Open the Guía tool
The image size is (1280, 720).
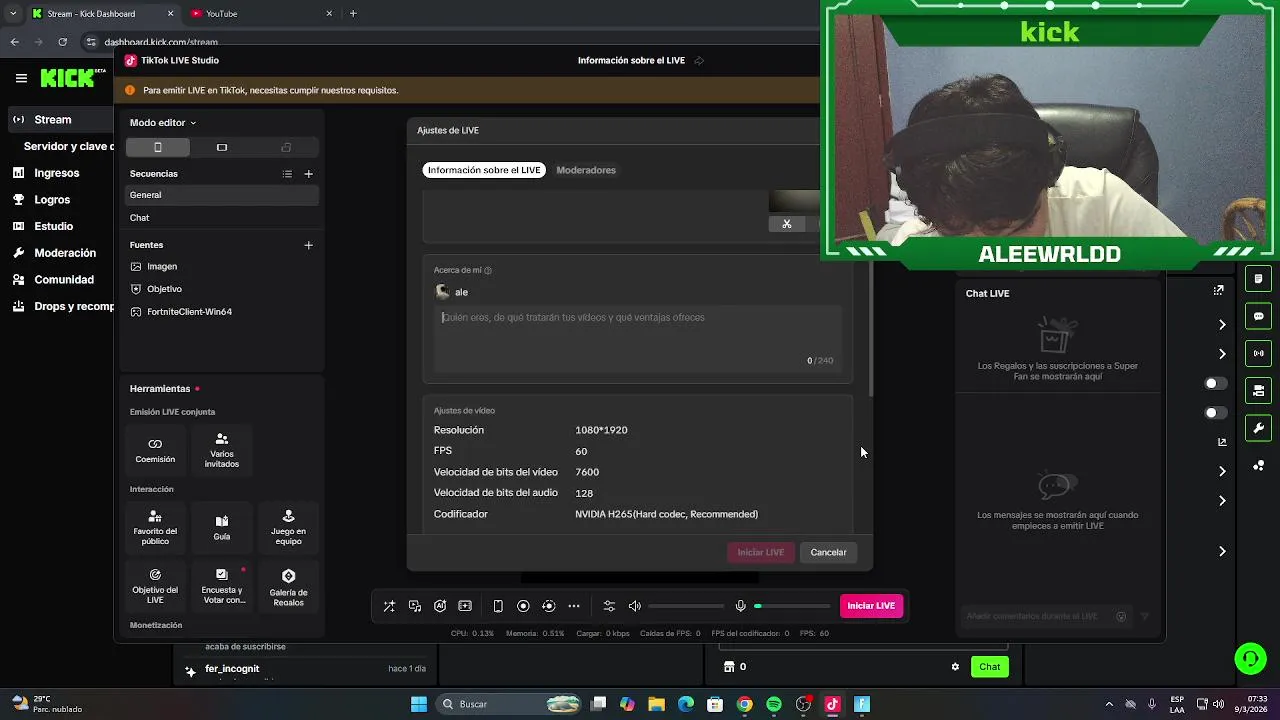coord(222,527)
